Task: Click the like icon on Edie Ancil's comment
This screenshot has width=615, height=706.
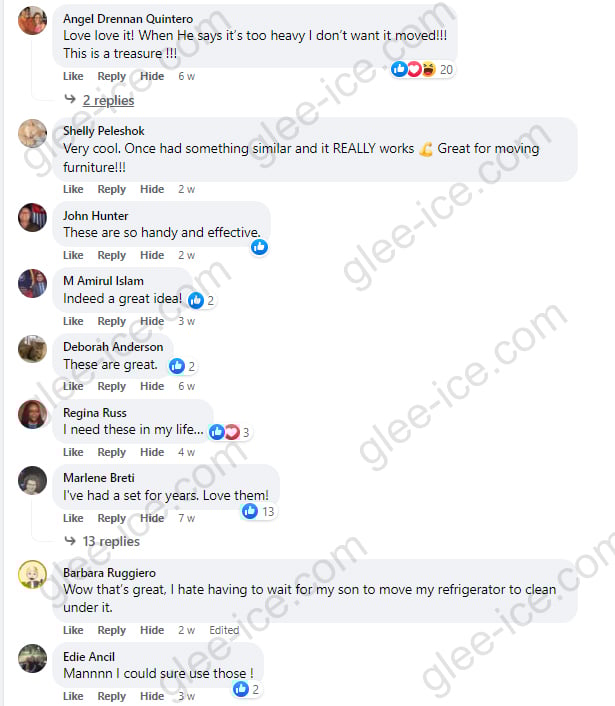Action: pos(241,689)
